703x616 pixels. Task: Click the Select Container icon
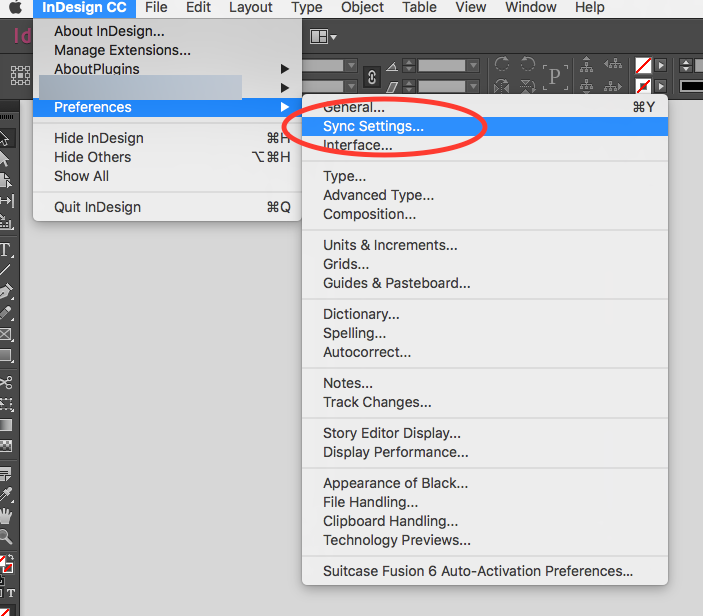(586, 65)
